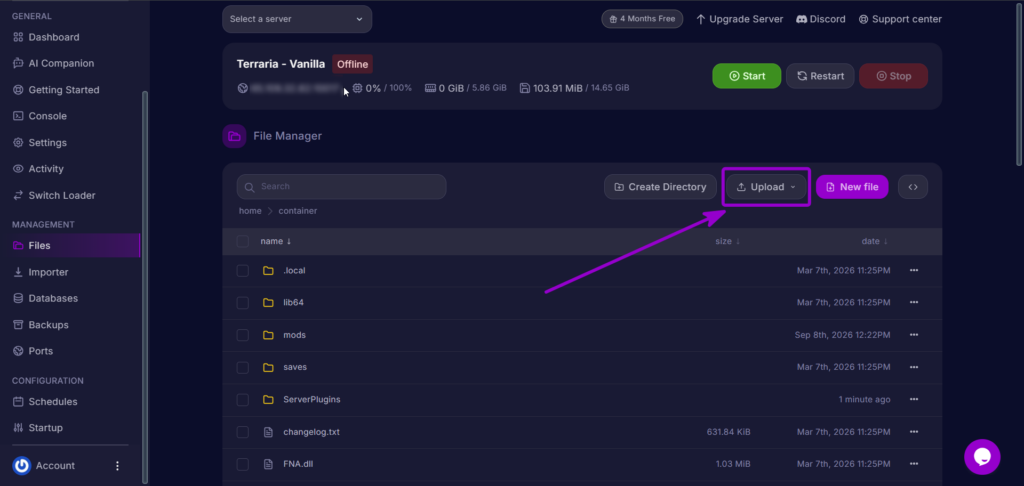Image resolution: width=1024 pixels, height=486 pixels.
Task: Open the live chat bubble
Action: tap(982, 457)
